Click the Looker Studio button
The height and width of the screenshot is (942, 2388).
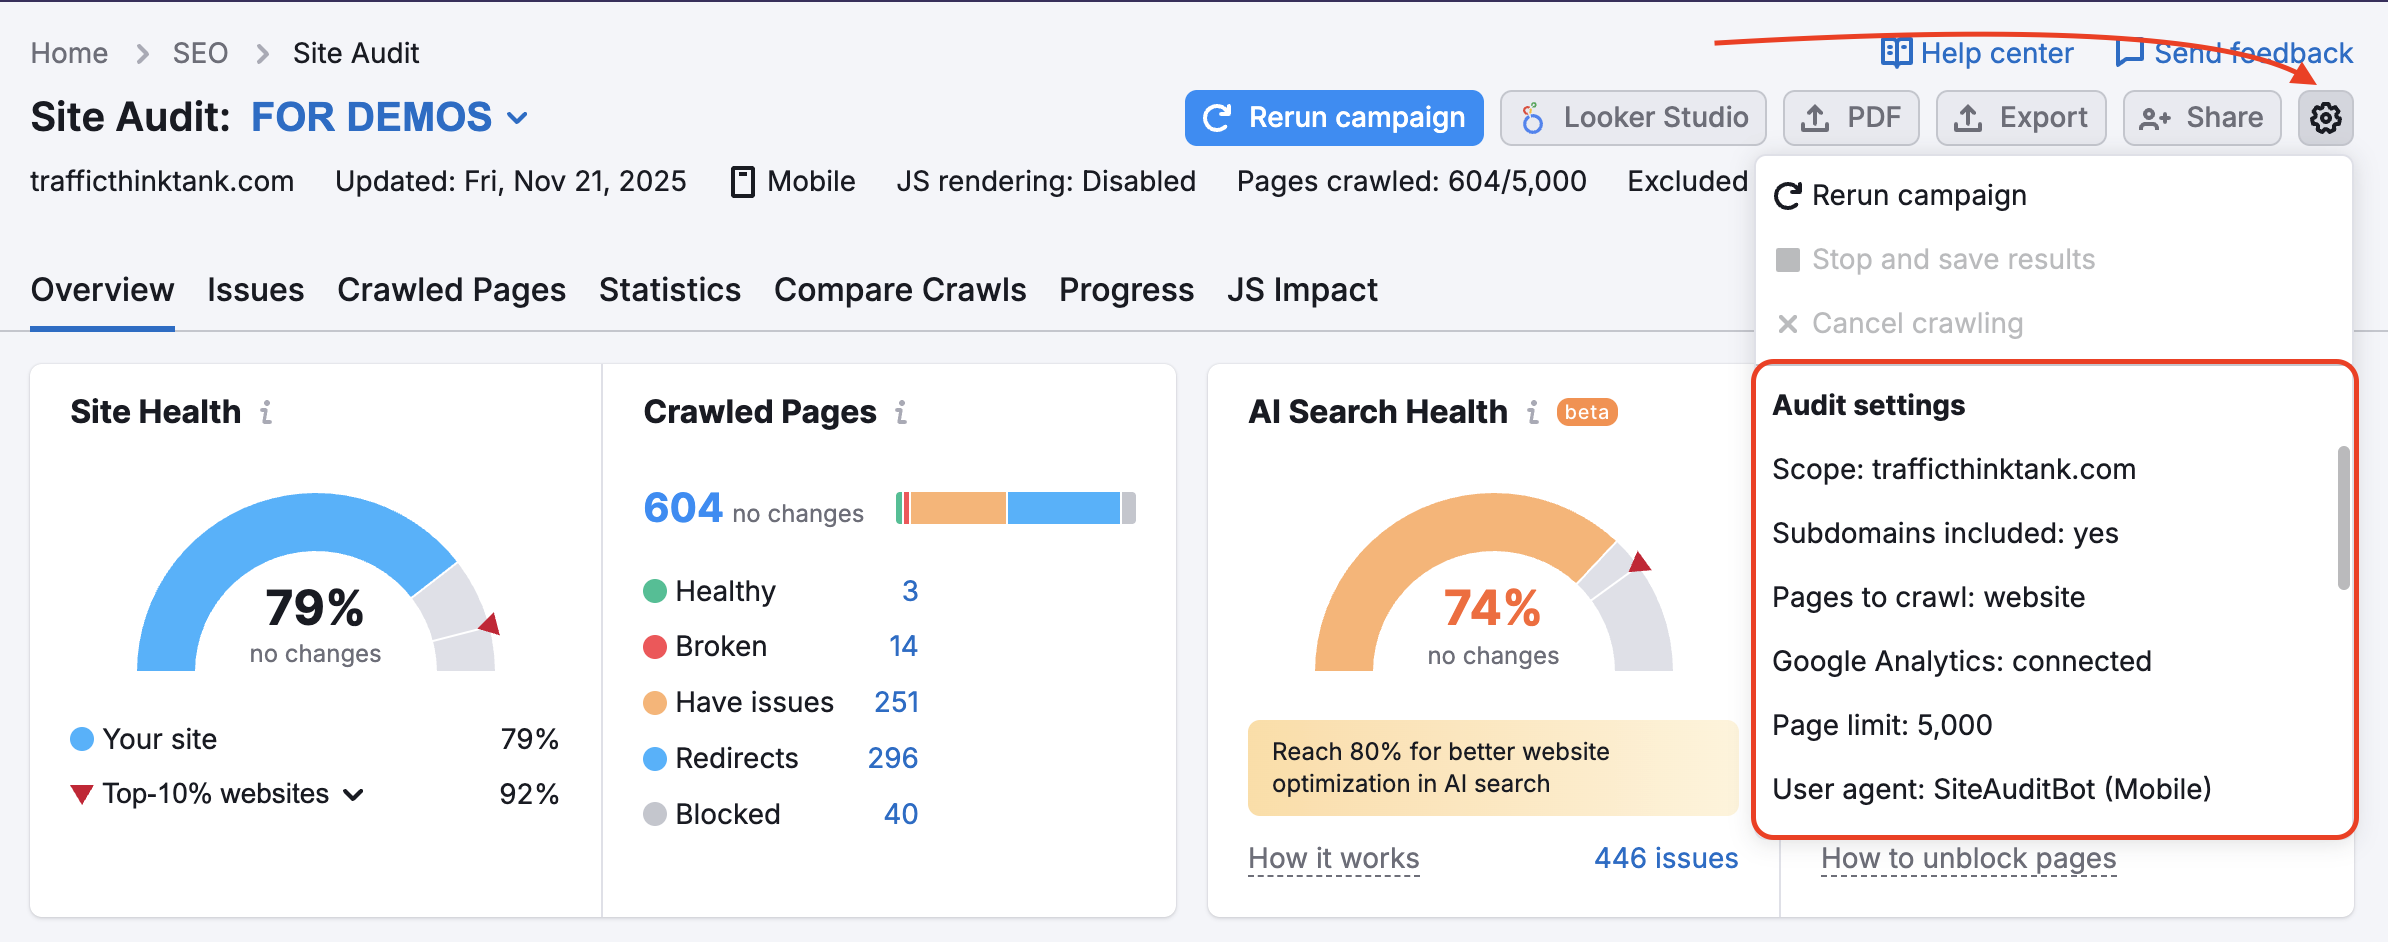tap(1633, 118)
